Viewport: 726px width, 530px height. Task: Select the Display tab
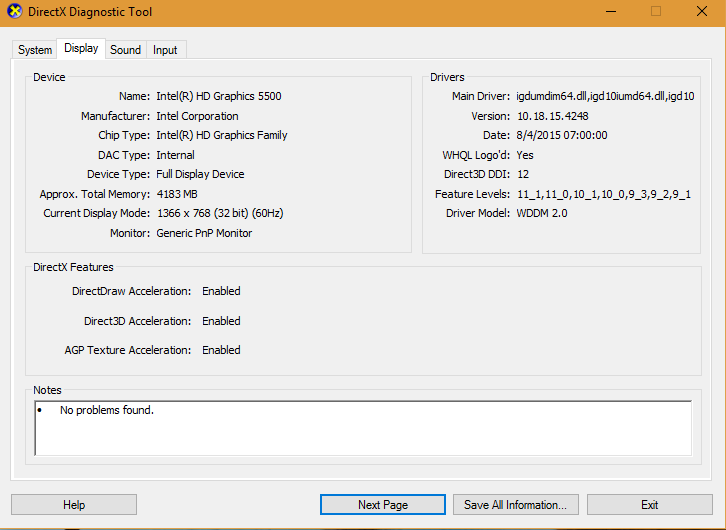pos(81,49)
